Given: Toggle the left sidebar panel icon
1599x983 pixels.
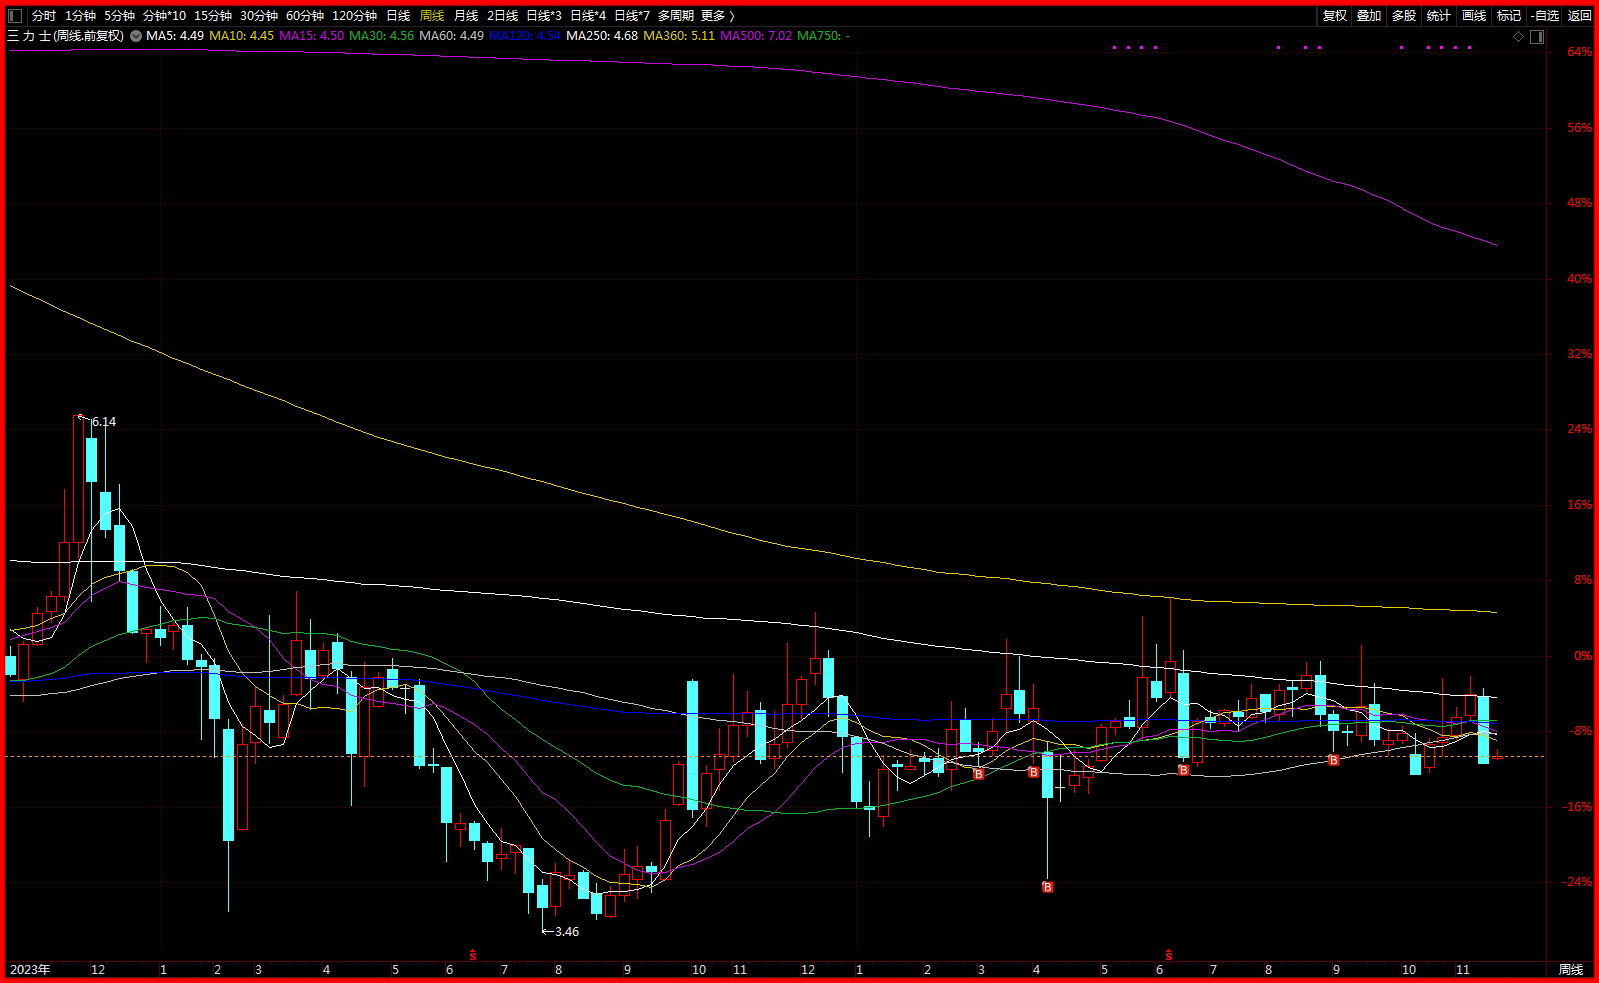Looking at the screenshot, I should (x=14, y=16).
